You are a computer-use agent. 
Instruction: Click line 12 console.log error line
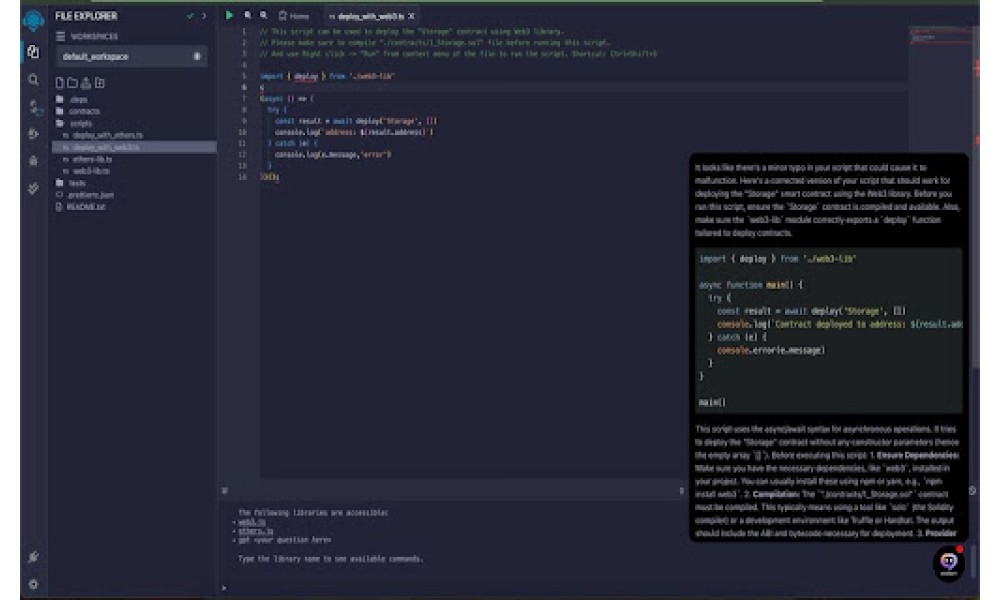tap(333, 155)
